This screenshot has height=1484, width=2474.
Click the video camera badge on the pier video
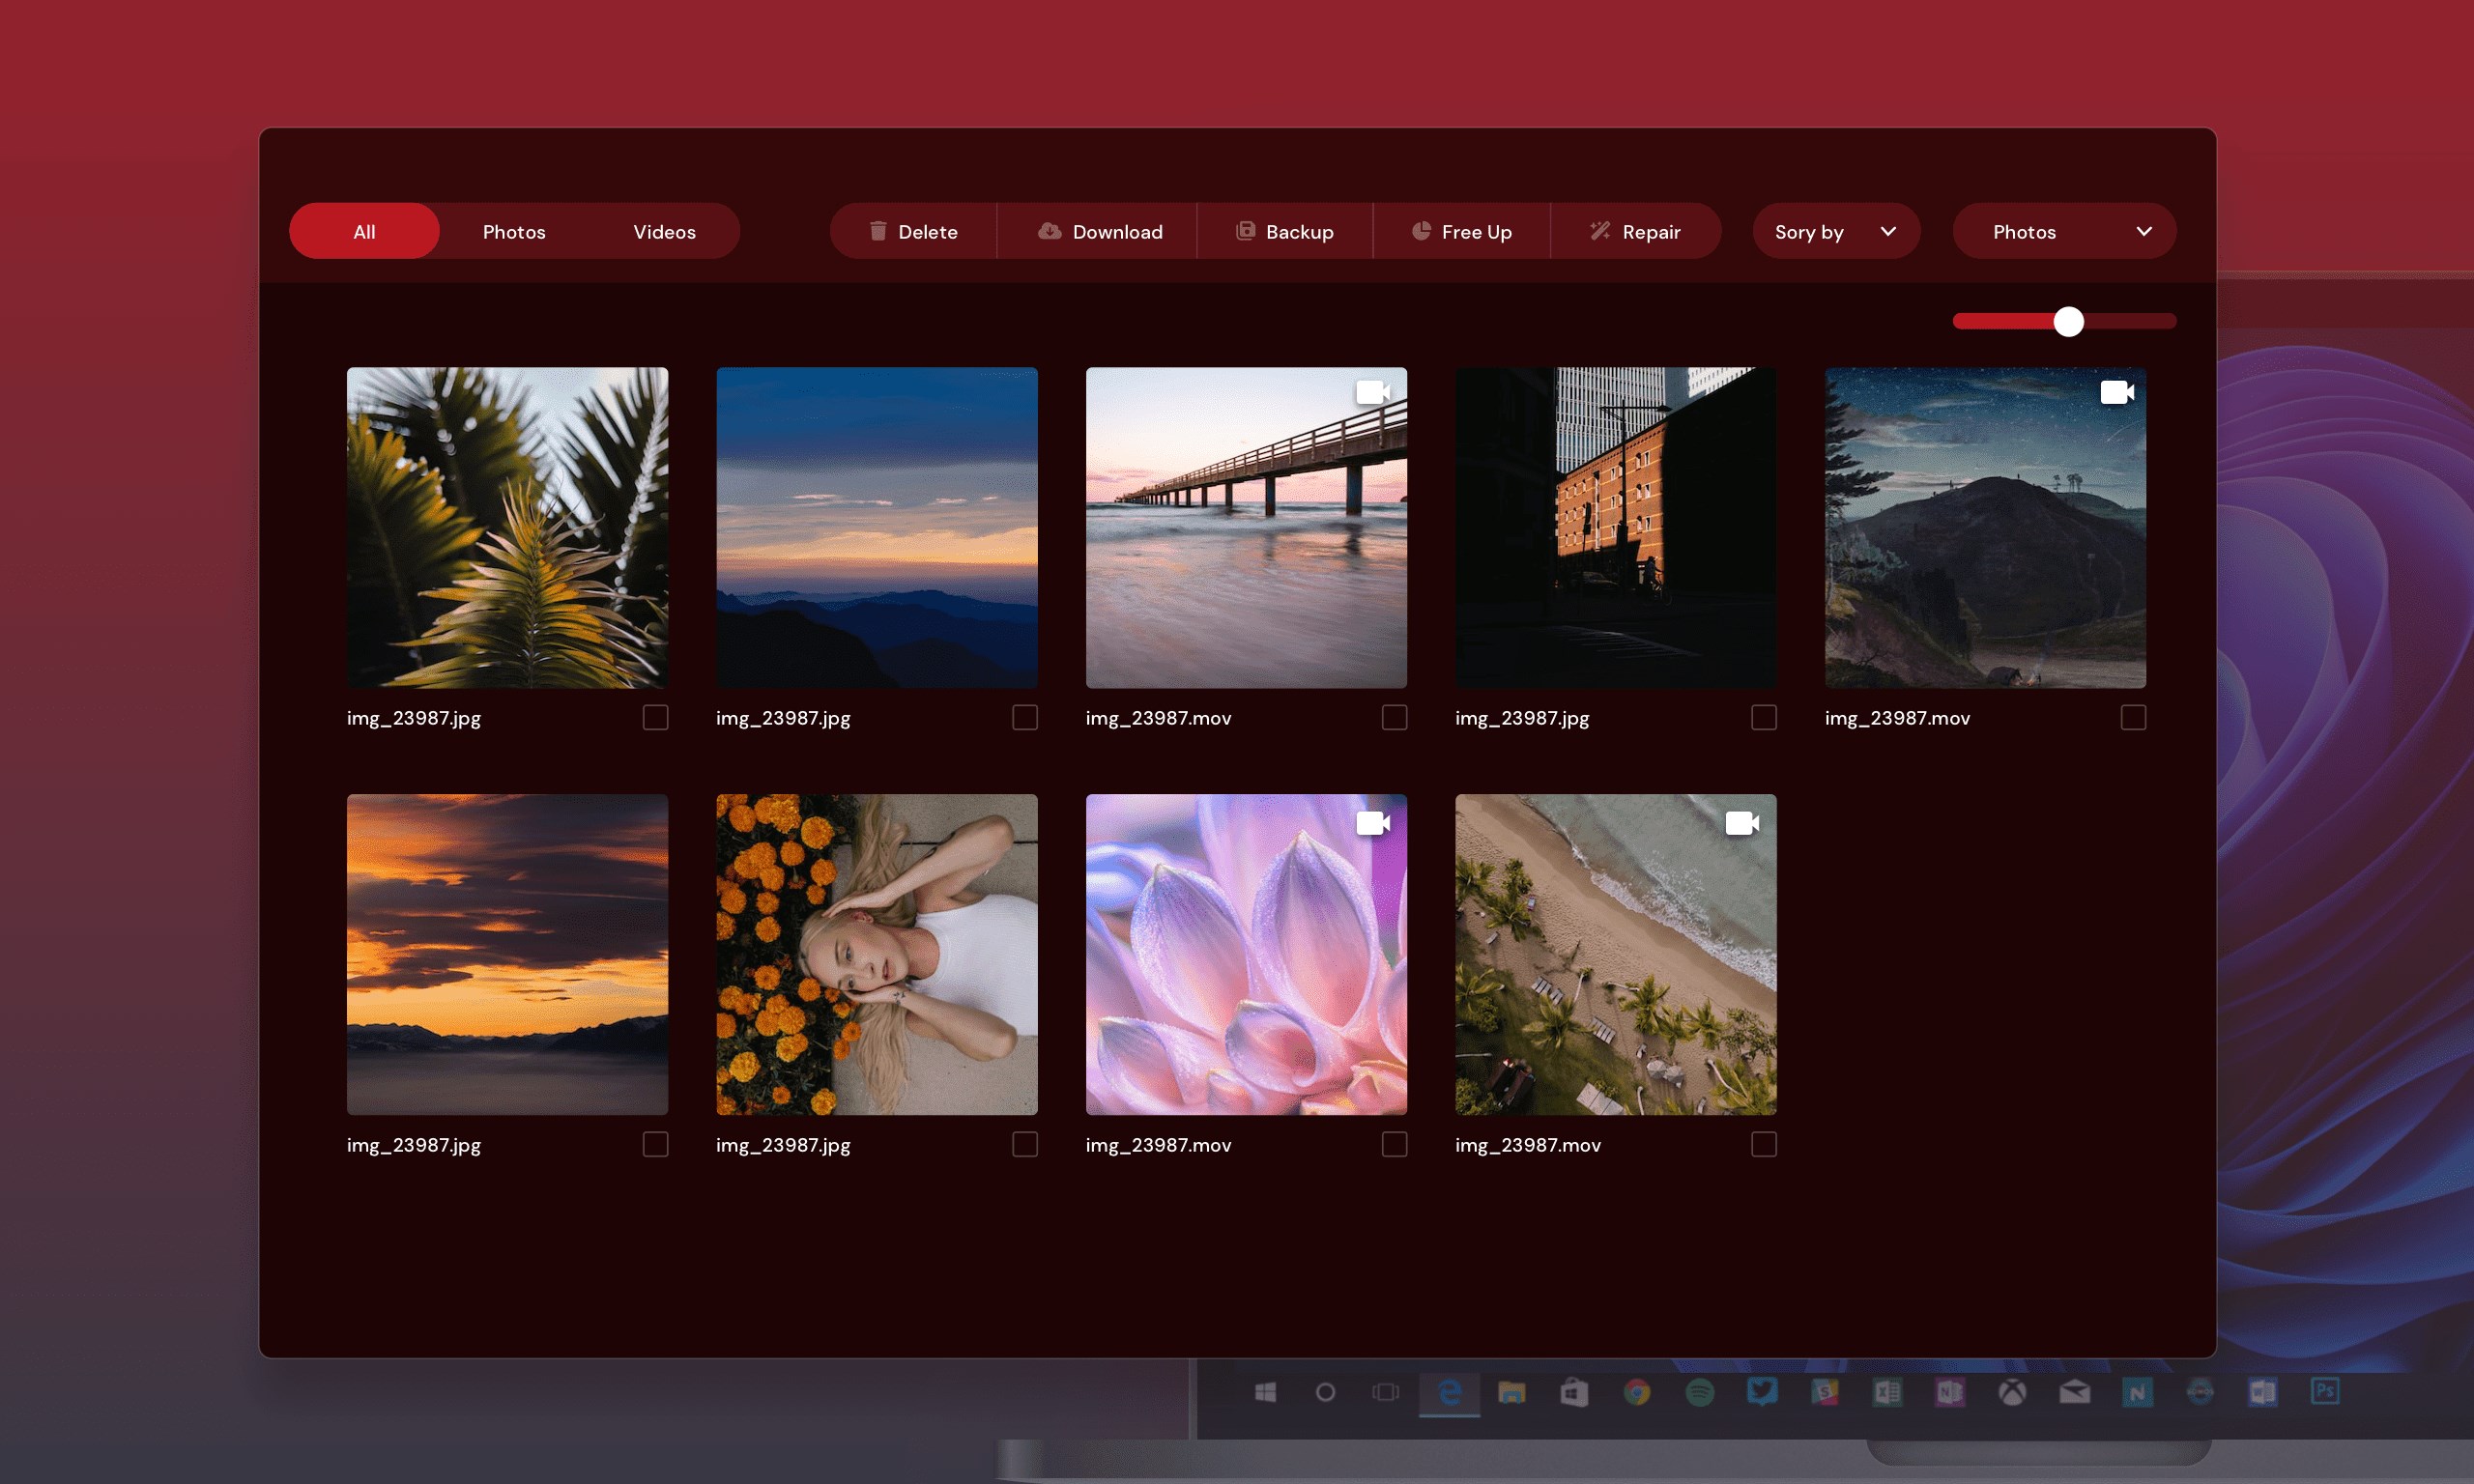1374,391
